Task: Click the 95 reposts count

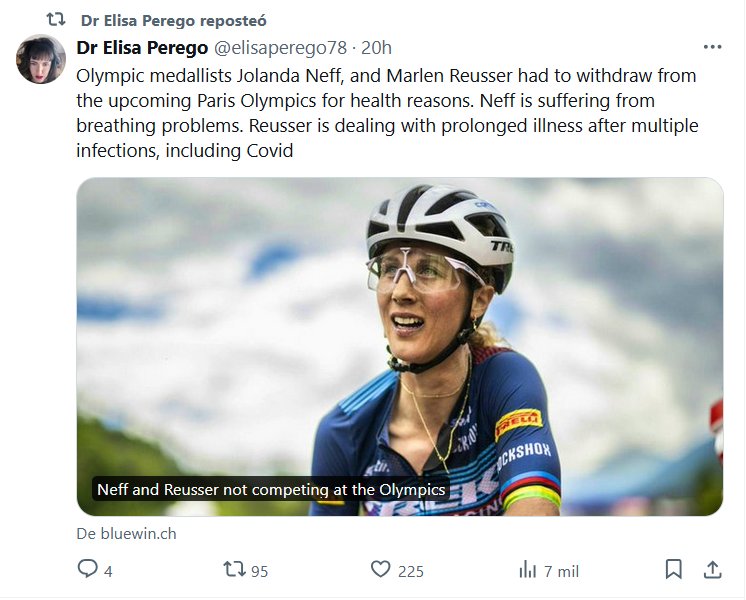Action: coord(259,571)
